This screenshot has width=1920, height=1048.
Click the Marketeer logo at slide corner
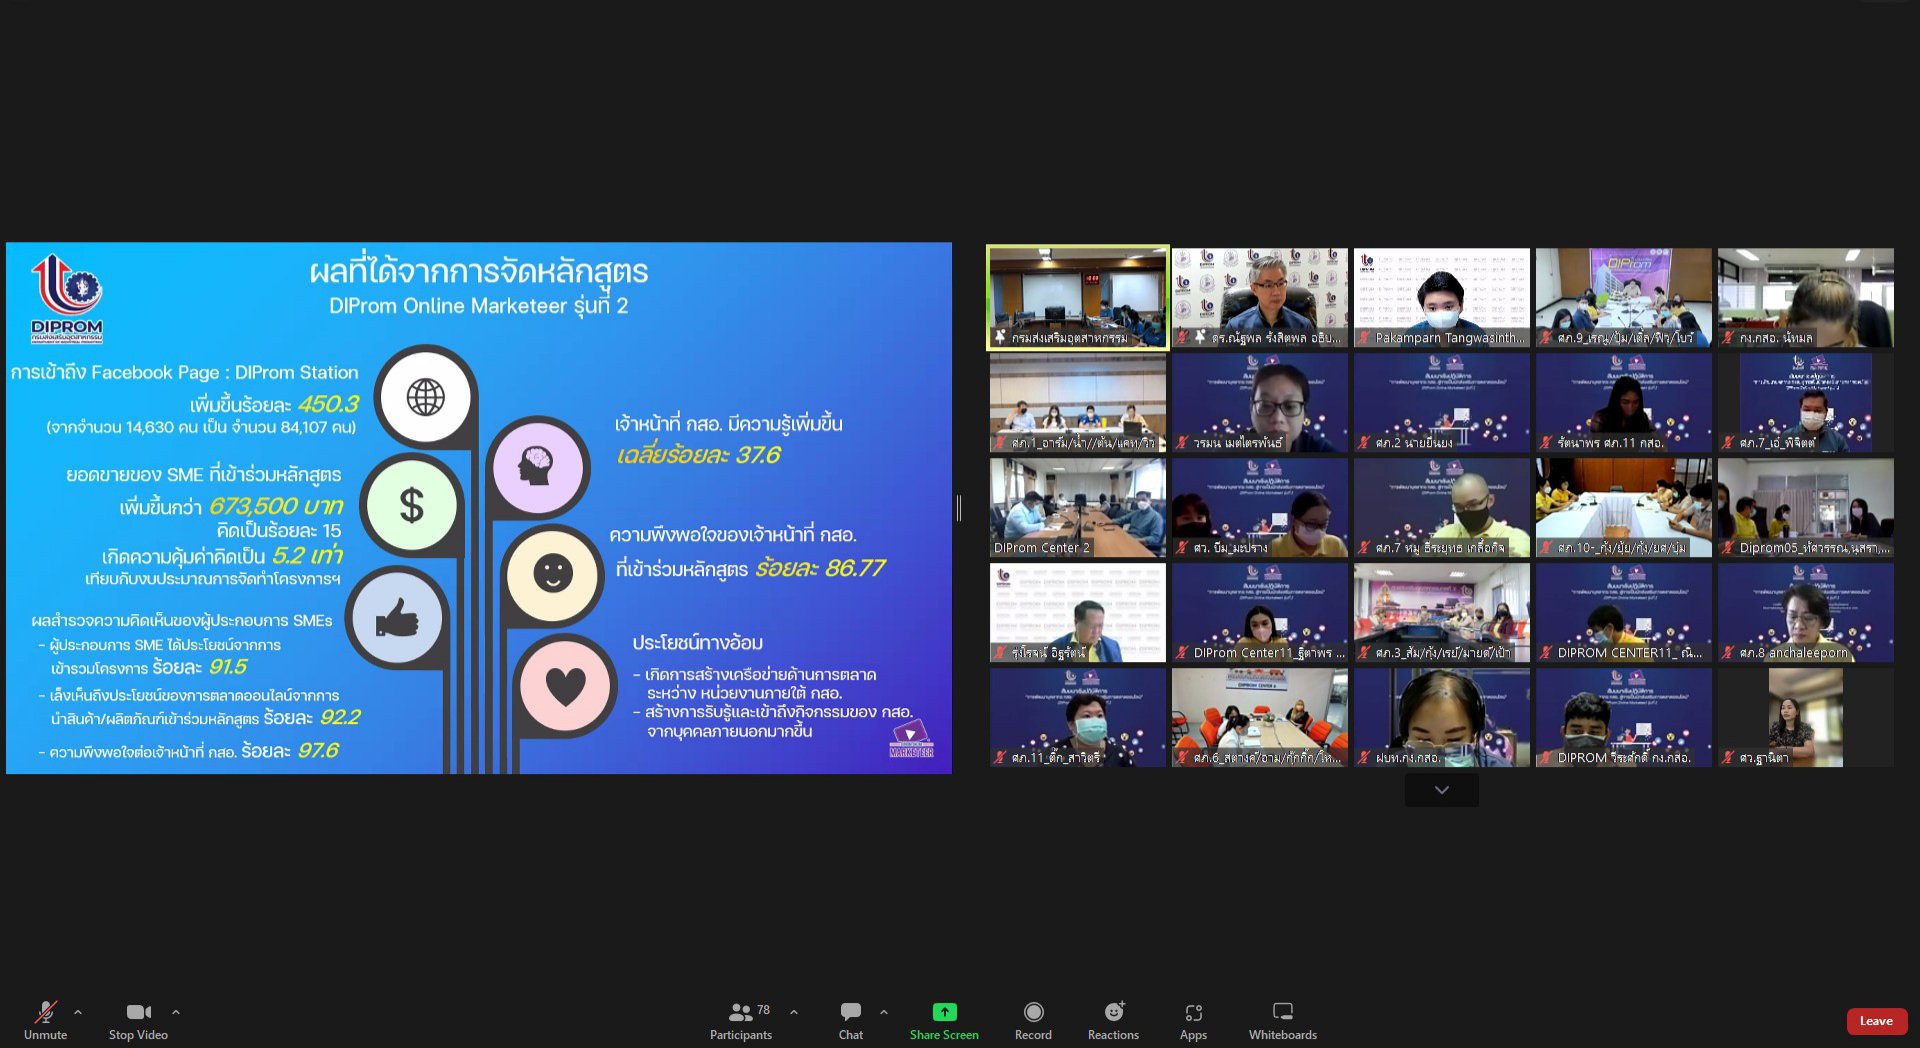coord(911,740)
